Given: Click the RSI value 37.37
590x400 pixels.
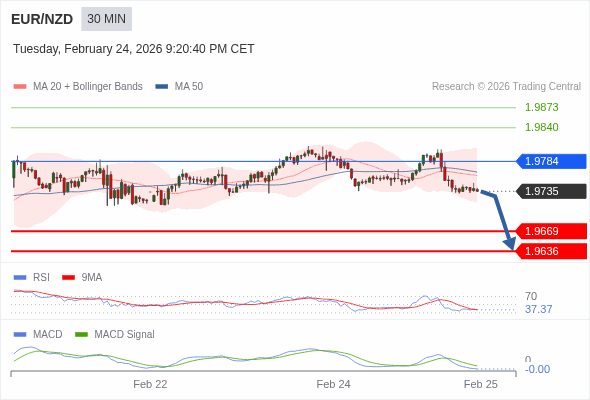Looking at the screenshot, I should tap(538, 309).
